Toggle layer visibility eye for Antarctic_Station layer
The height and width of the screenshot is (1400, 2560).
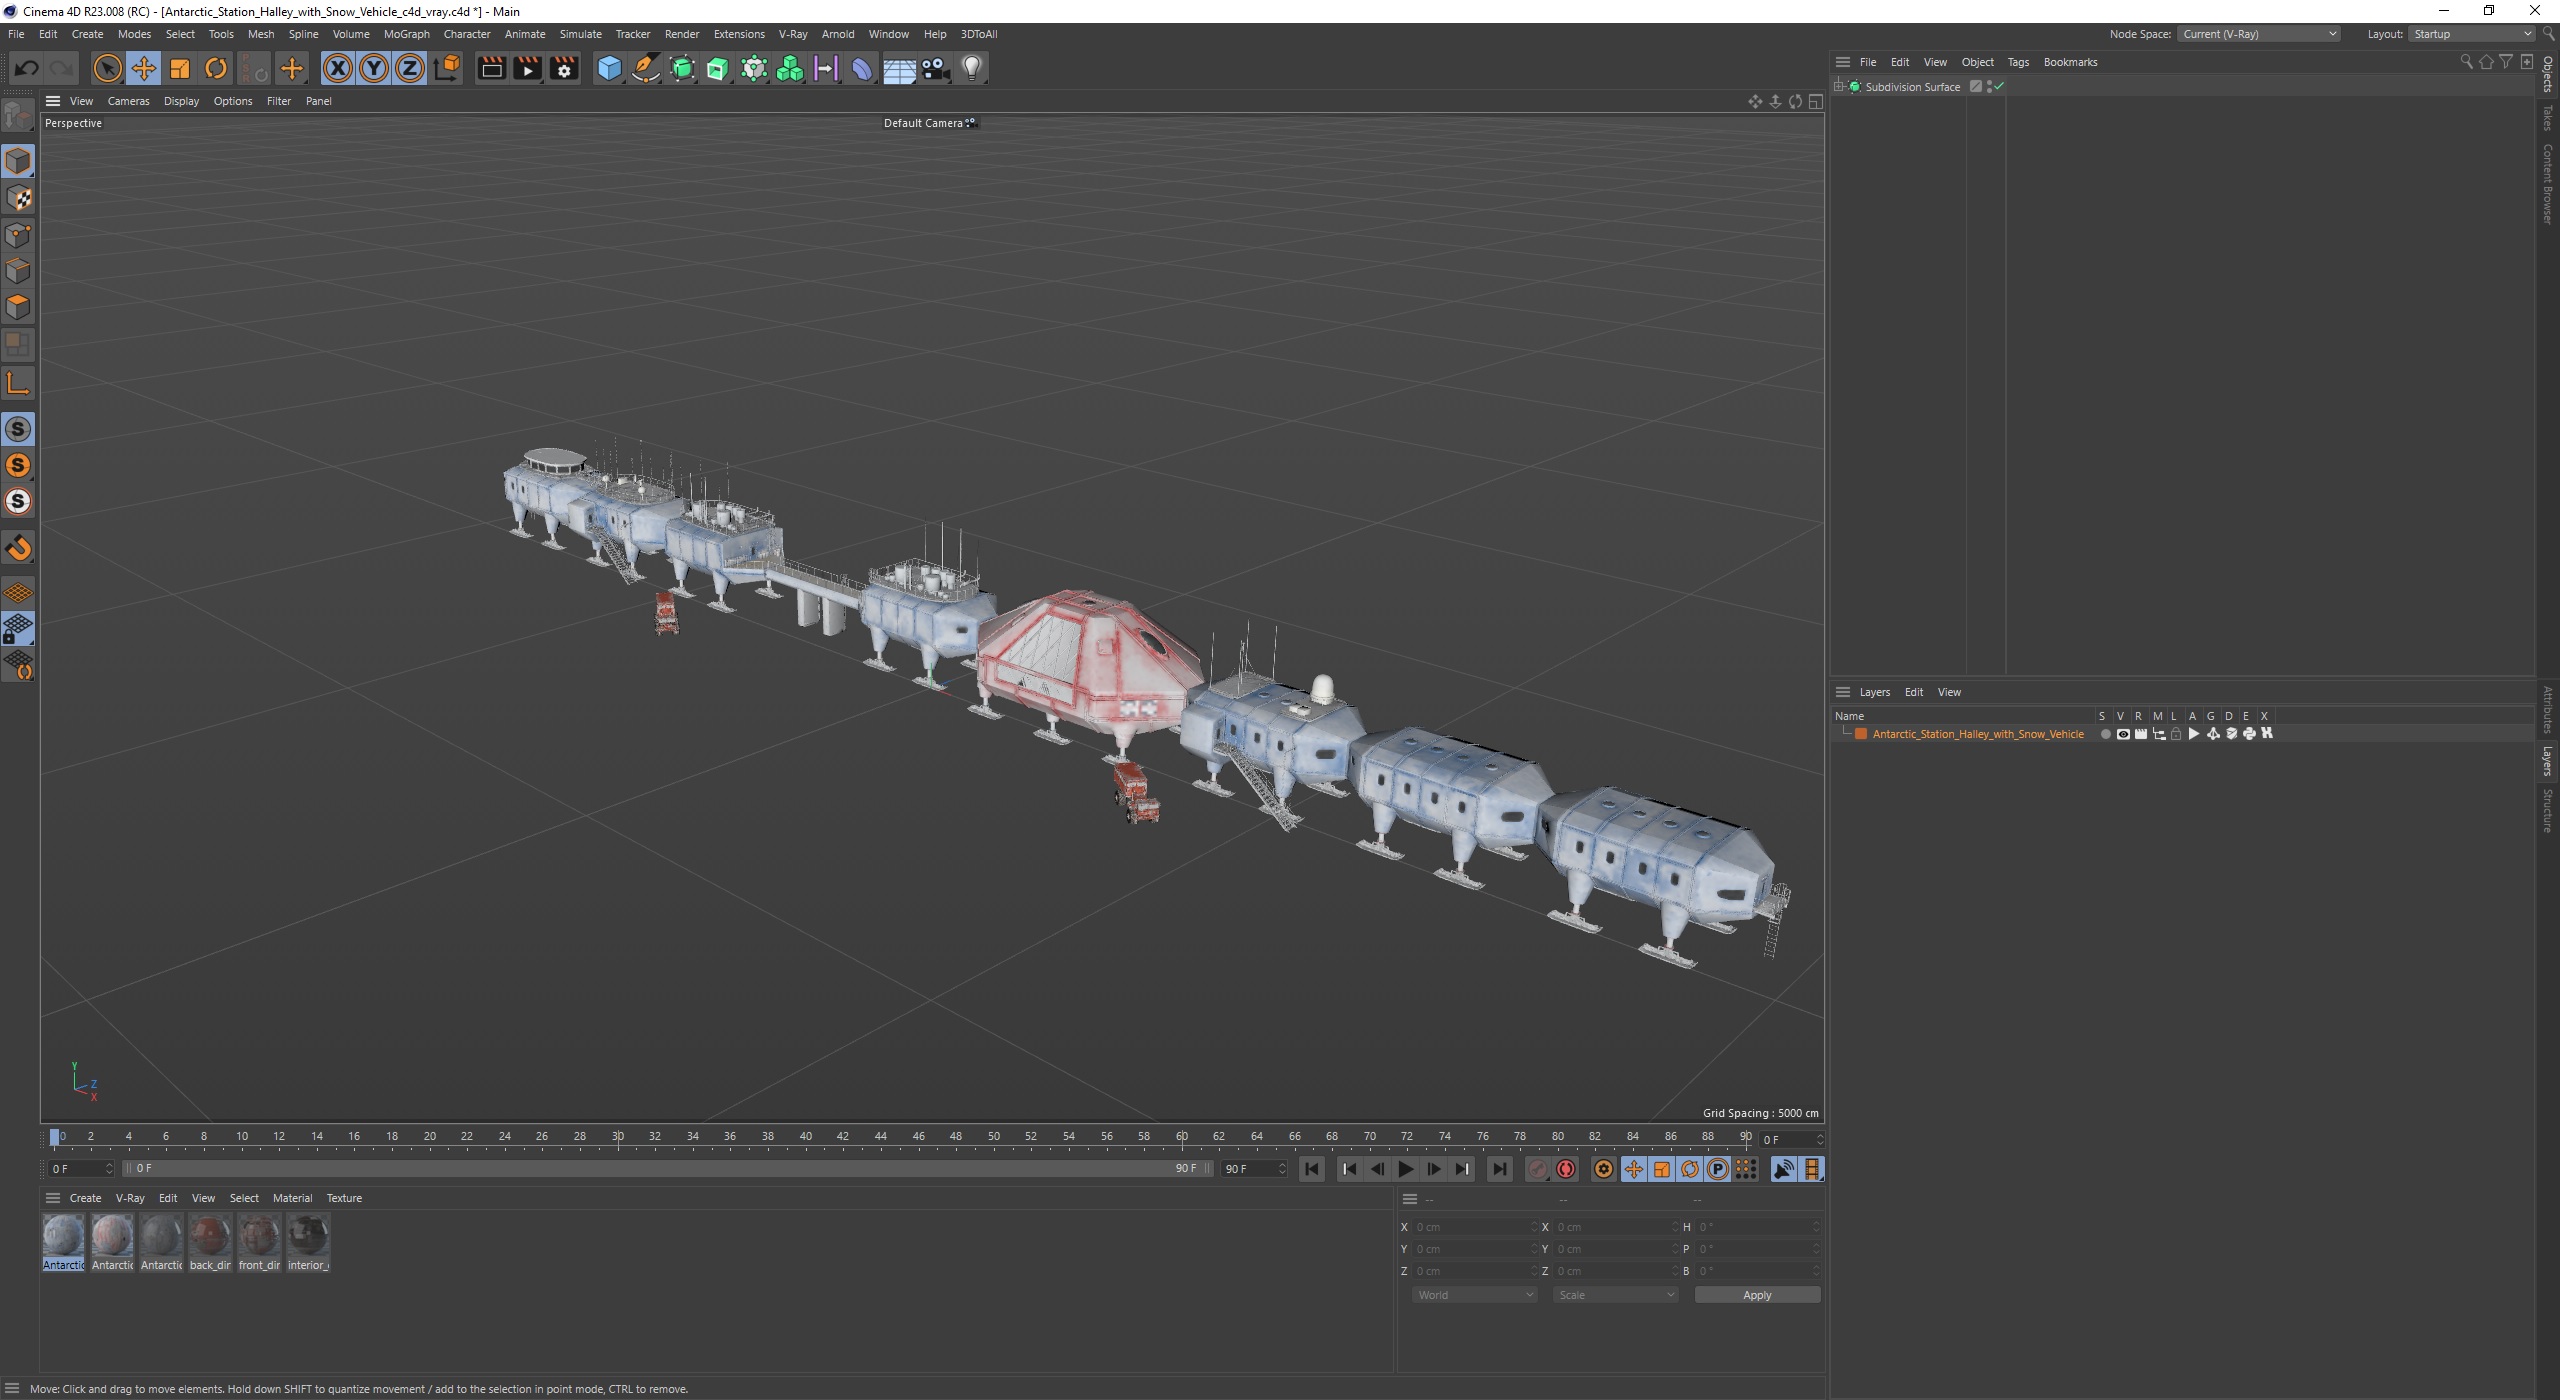[2123, 734]
